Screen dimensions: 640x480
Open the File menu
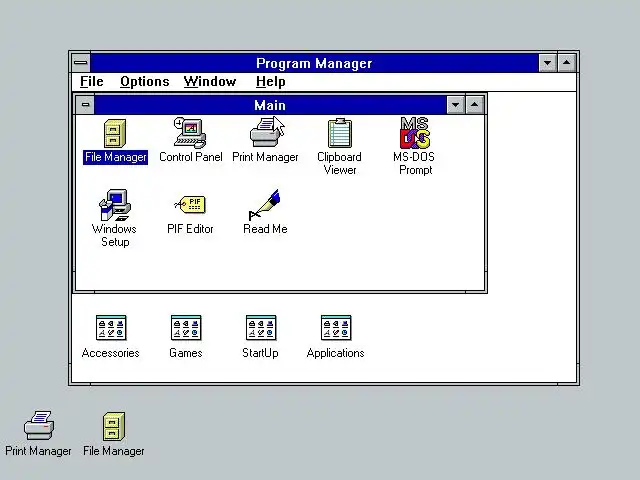(x=91, y=82)
